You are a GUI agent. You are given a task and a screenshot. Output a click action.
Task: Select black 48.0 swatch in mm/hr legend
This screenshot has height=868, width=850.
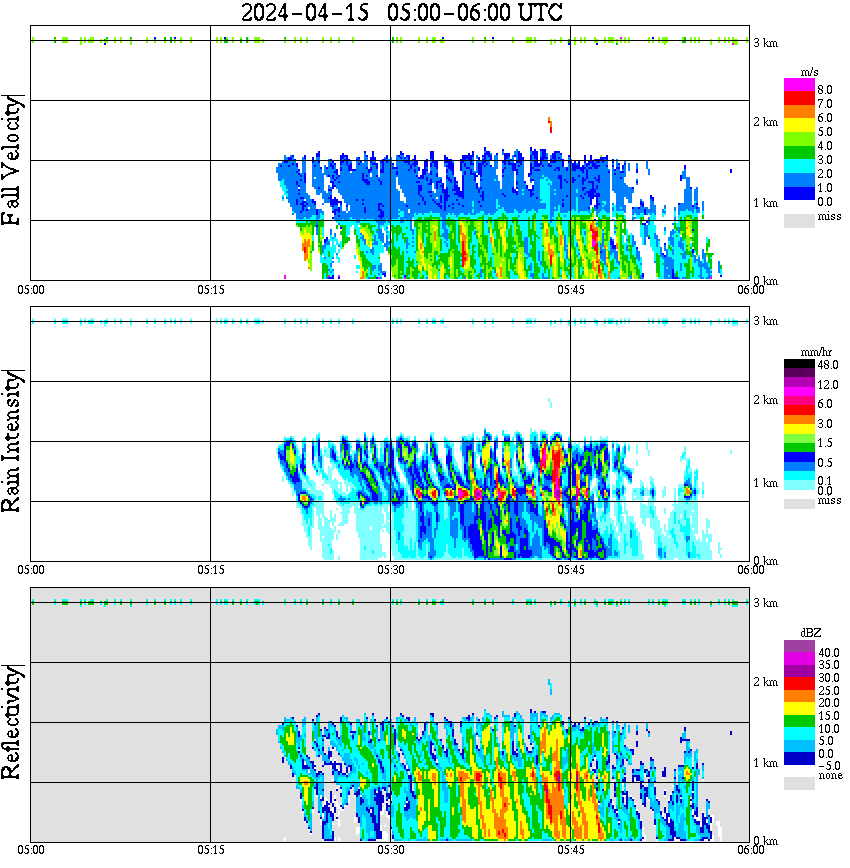[799, 364]
